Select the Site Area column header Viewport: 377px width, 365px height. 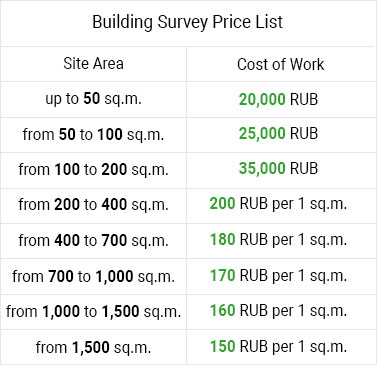(94, 63)
